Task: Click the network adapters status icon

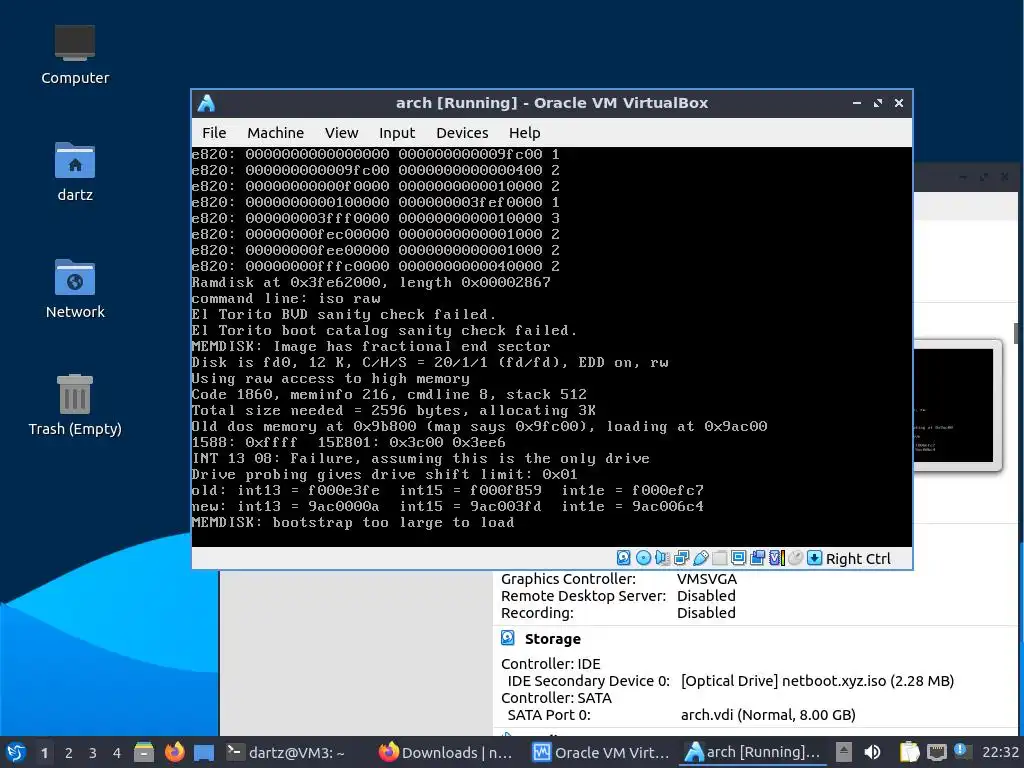Action: [681, 558]
